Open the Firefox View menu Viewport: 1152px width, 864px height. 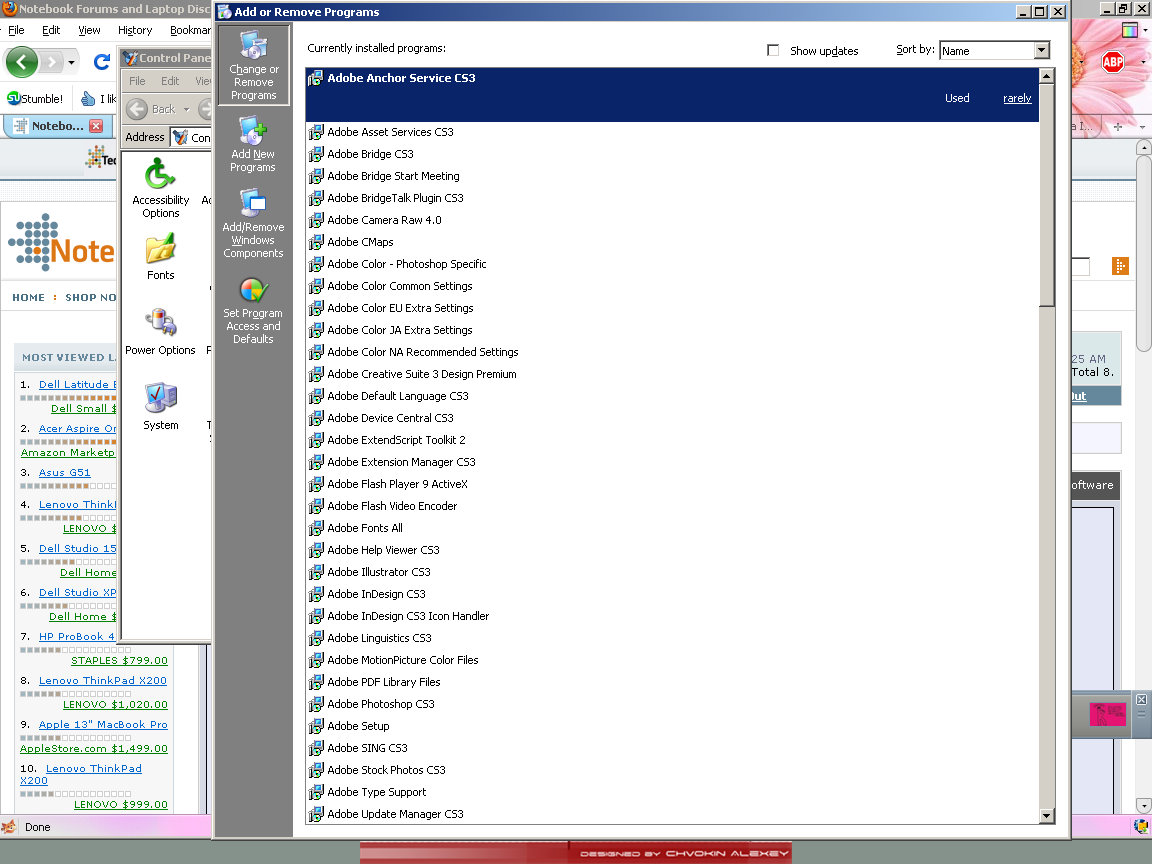[89, 30]
